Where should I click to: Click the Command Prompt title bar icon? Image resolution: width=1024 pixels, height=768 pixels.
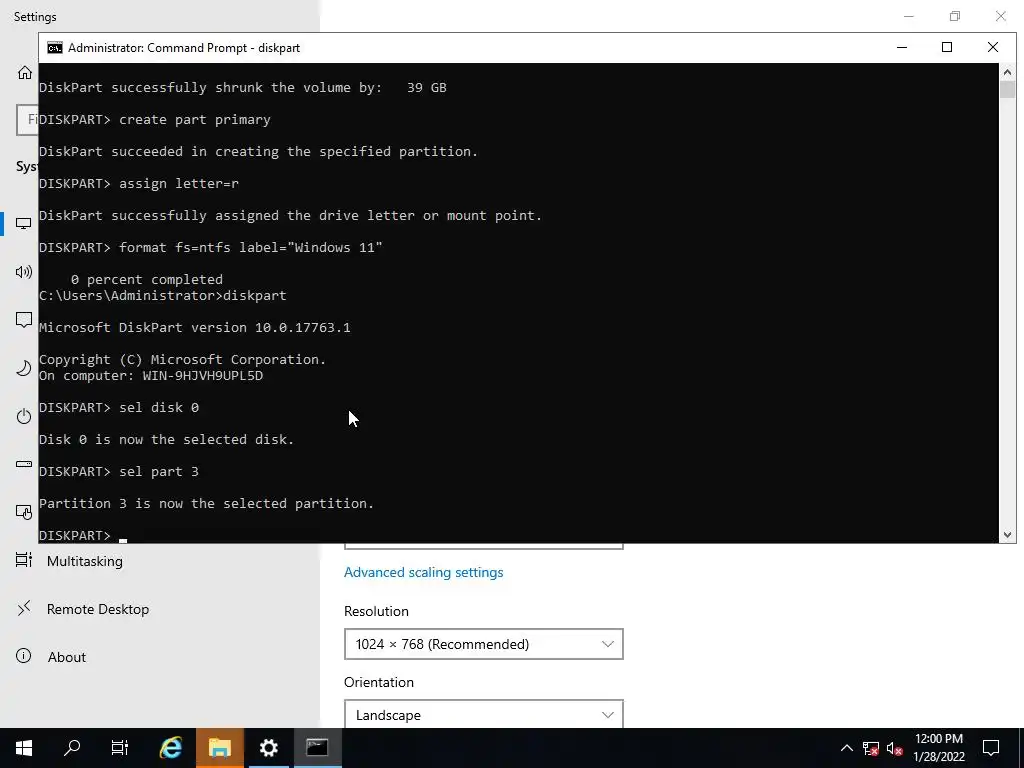click(55, 48)
